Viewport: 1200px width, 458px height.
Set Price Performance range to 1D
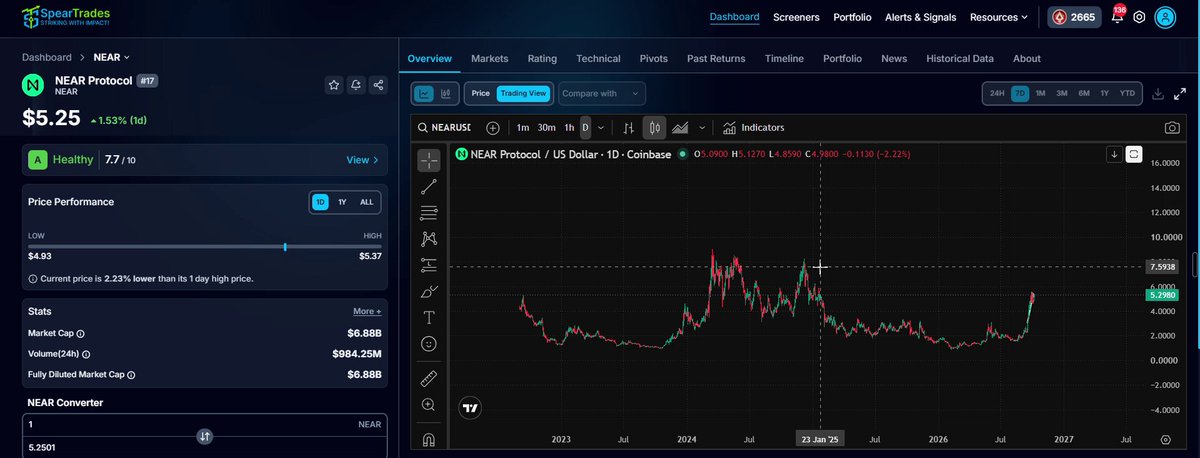(x=320, y=202)
